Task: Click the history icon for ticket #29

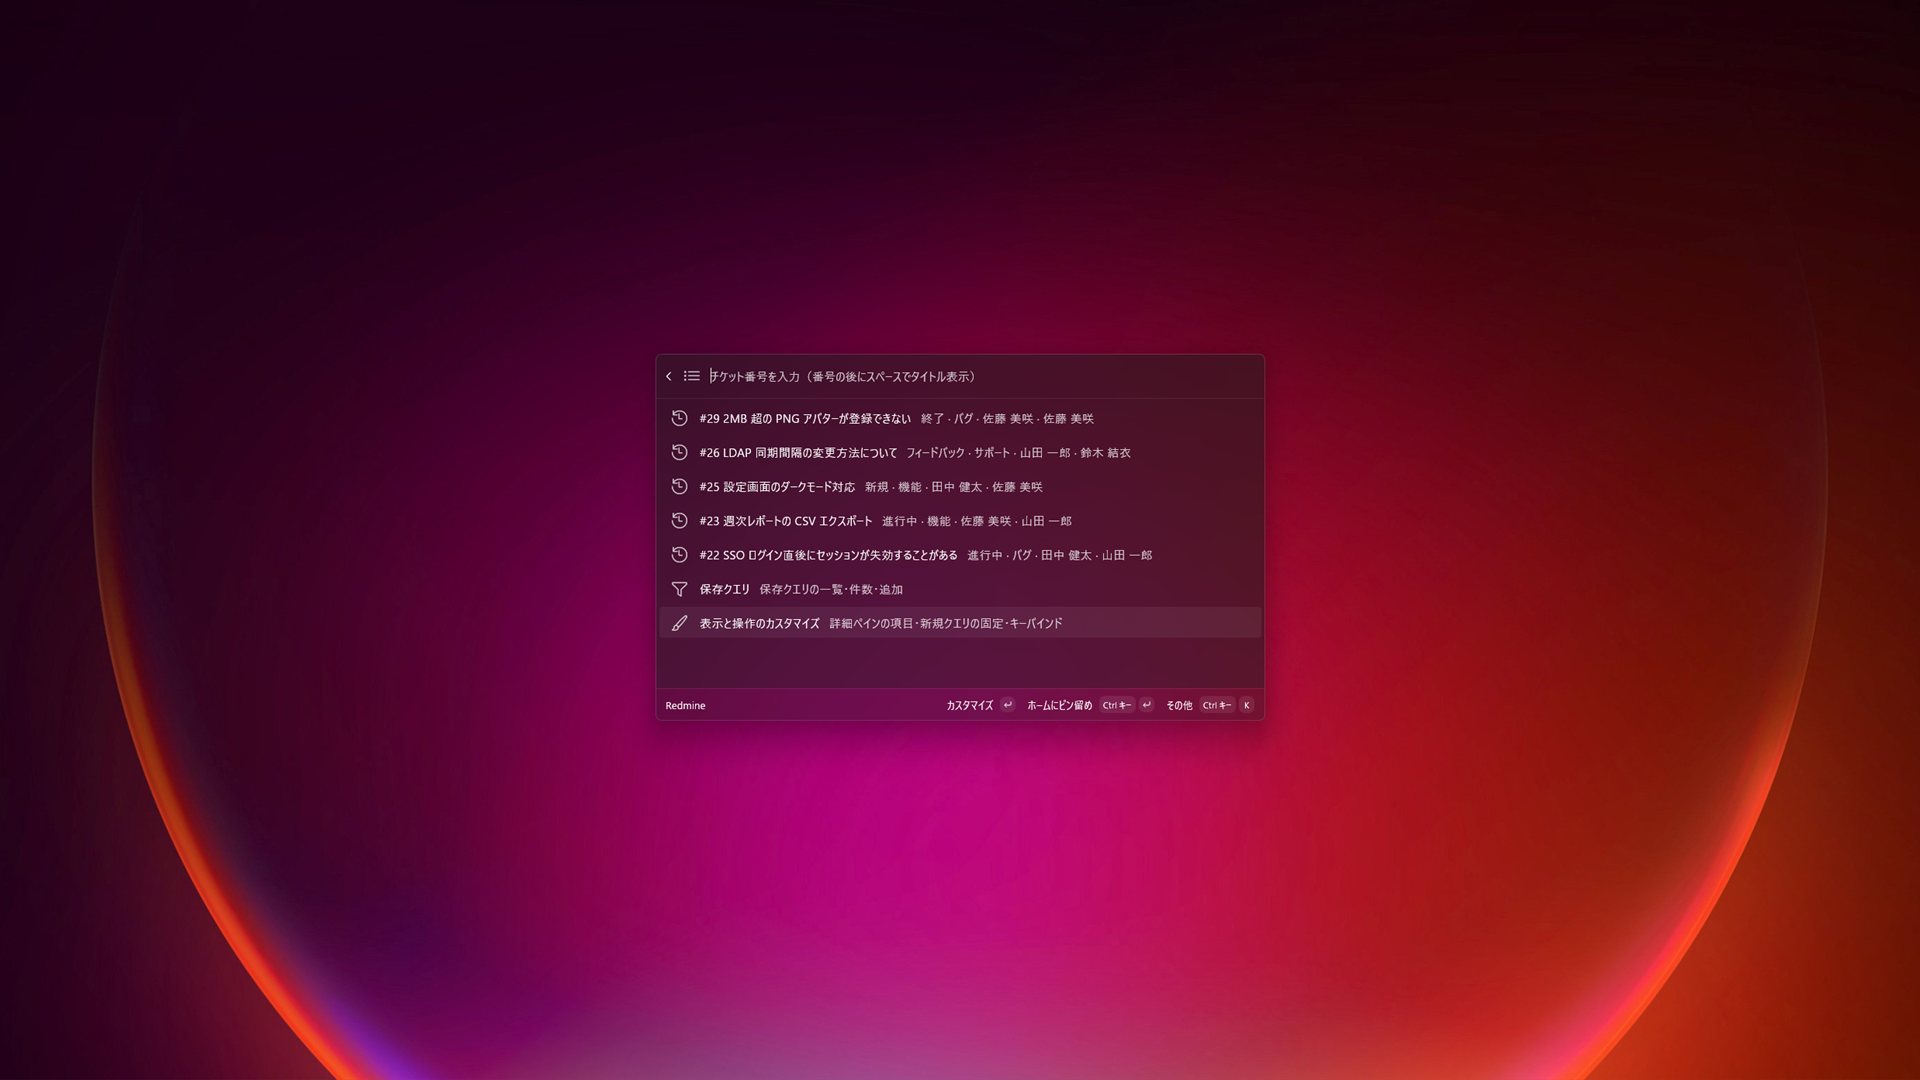Action: click(679, 418)
